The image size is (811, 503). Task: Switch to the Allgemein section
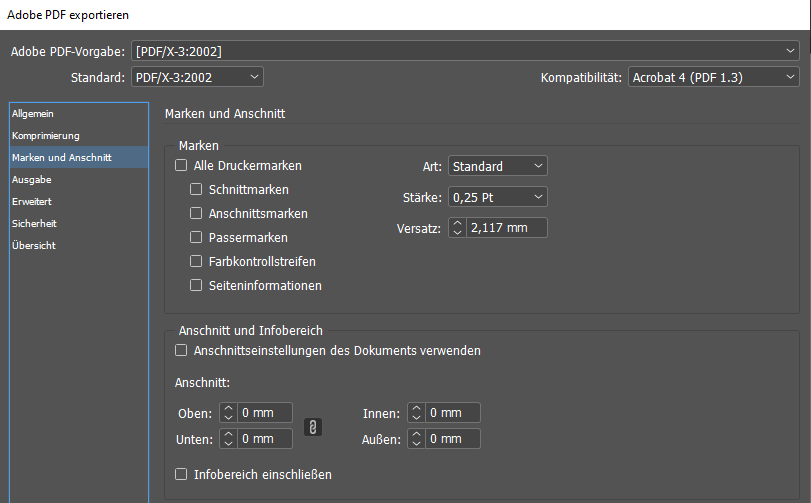tap(32, 114)
